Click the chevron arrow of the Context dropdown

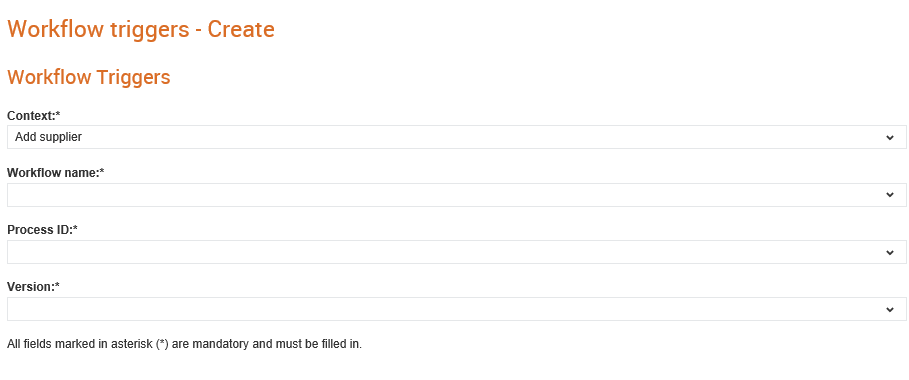[890, 137]
